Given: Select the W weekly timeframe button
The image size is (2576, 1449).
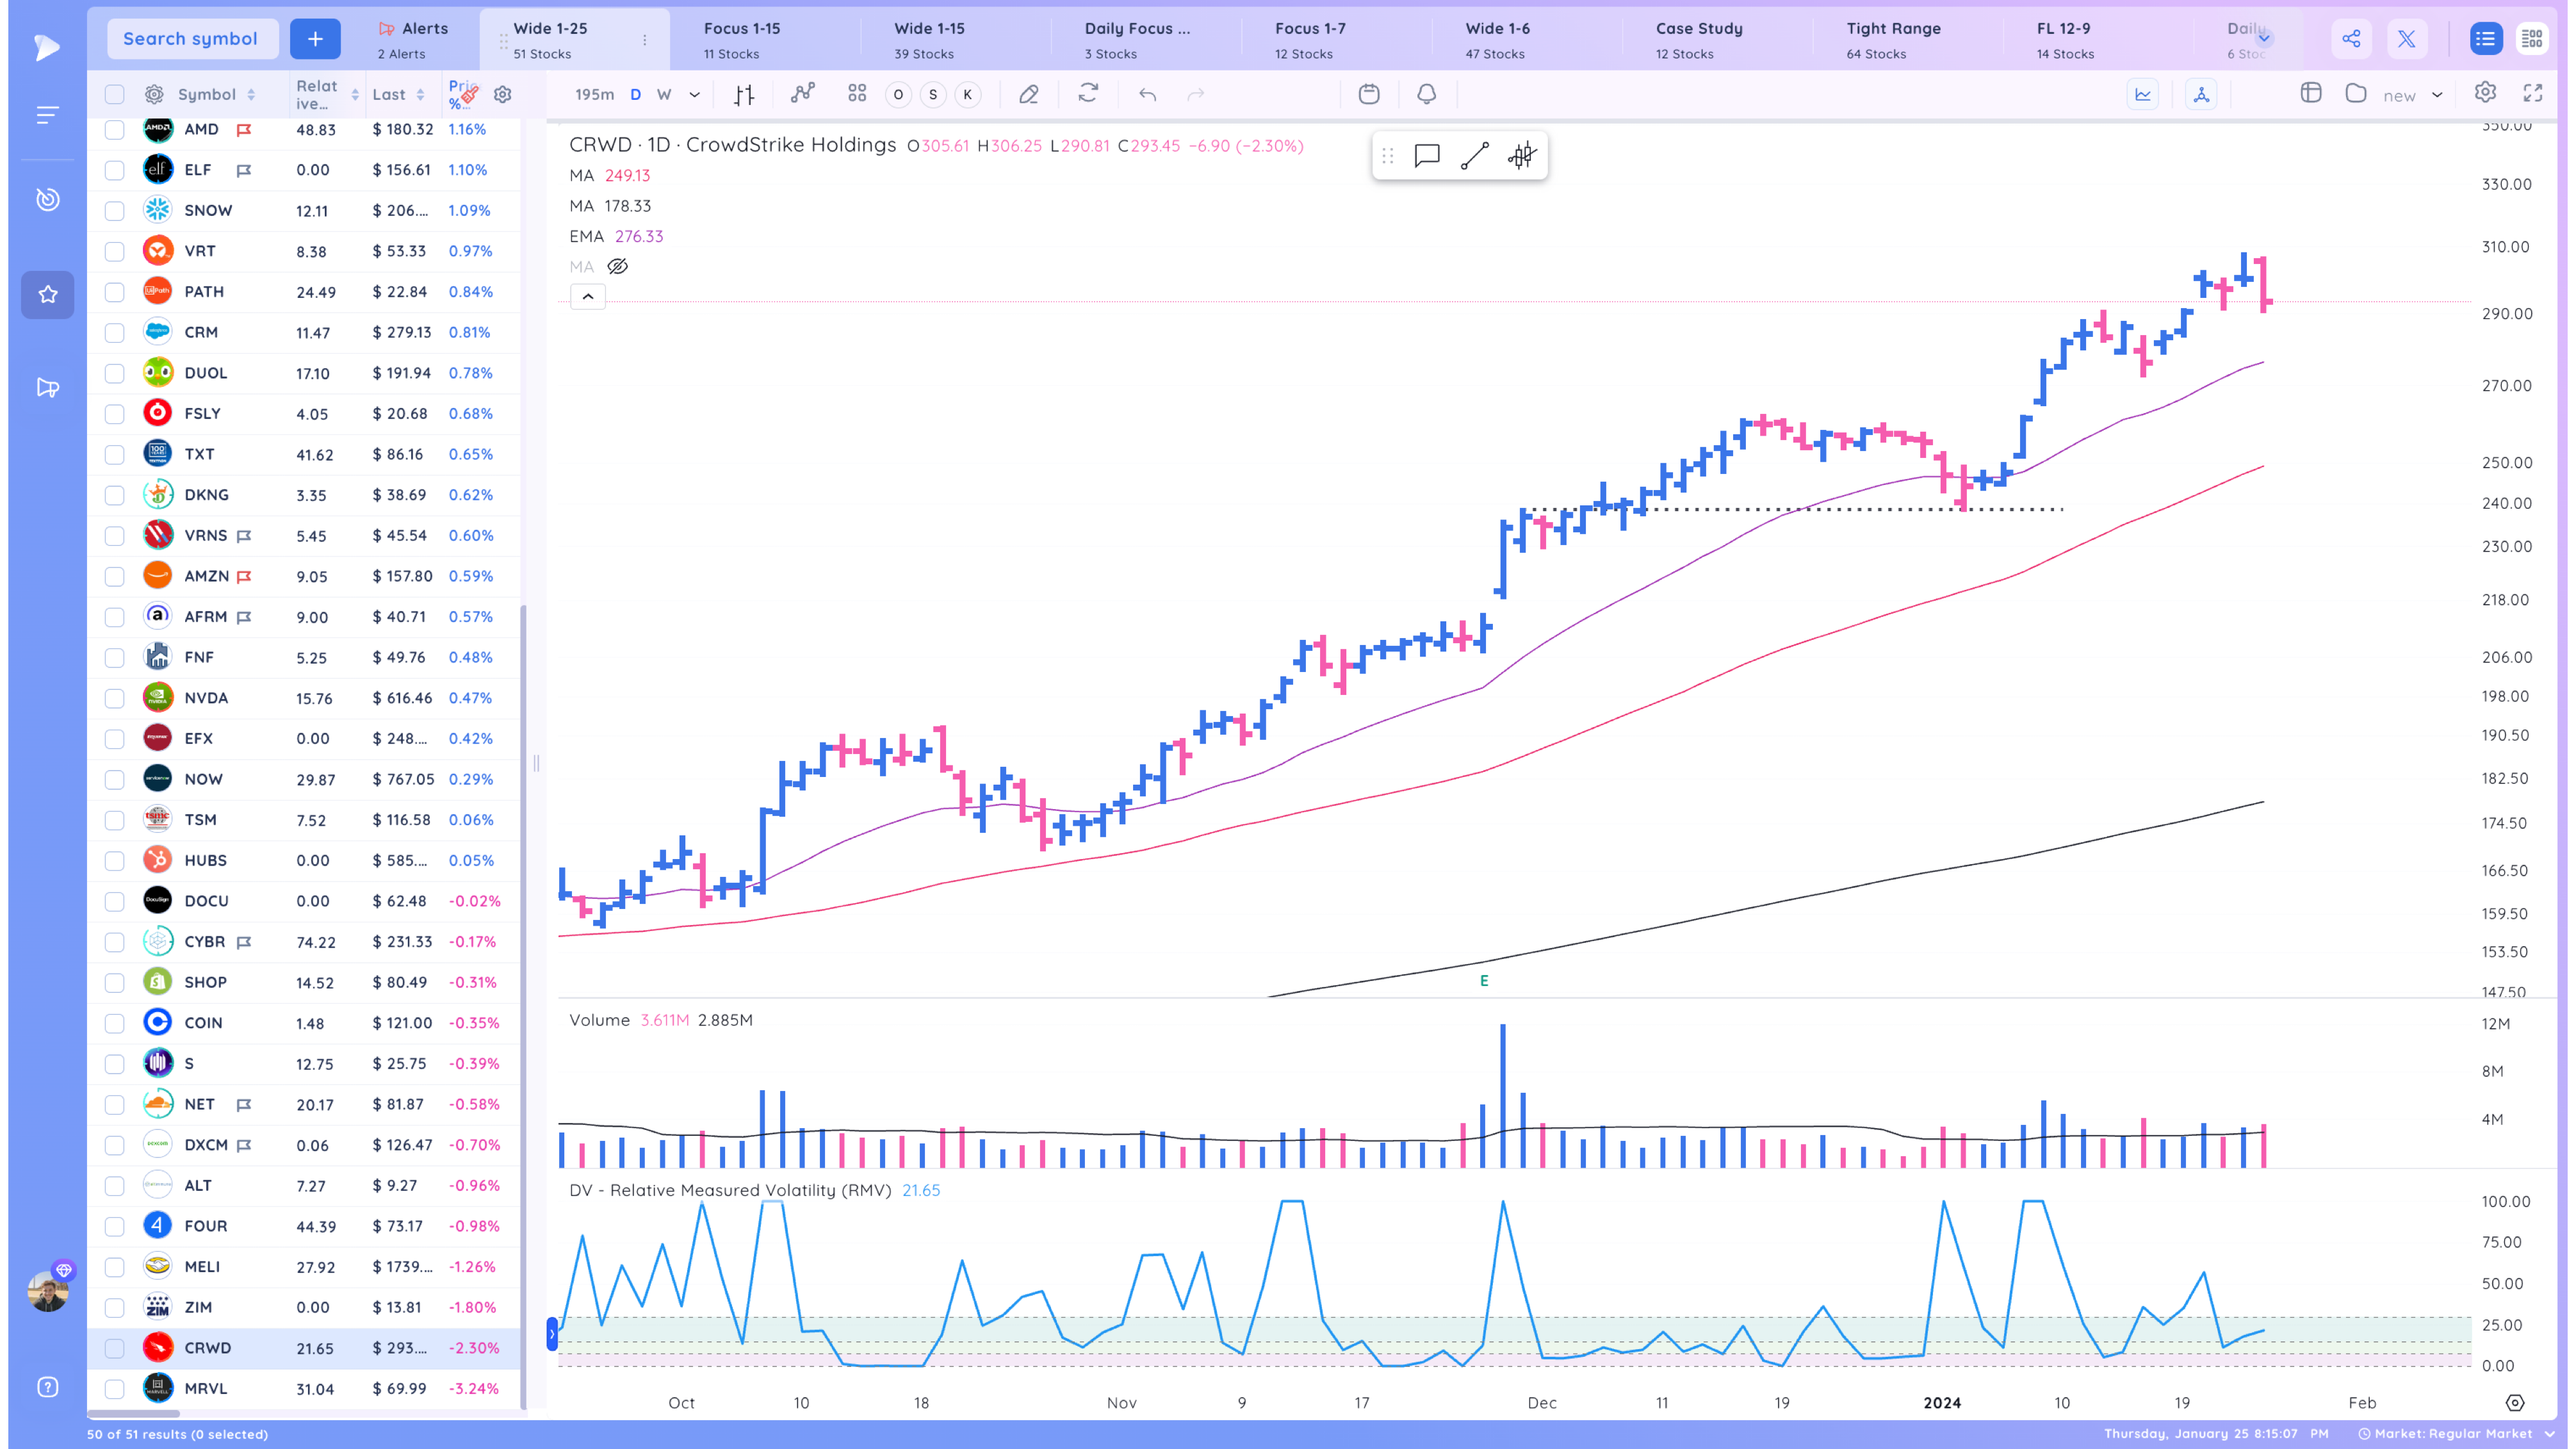Looking at the screenshot, I should coord(664,95).
